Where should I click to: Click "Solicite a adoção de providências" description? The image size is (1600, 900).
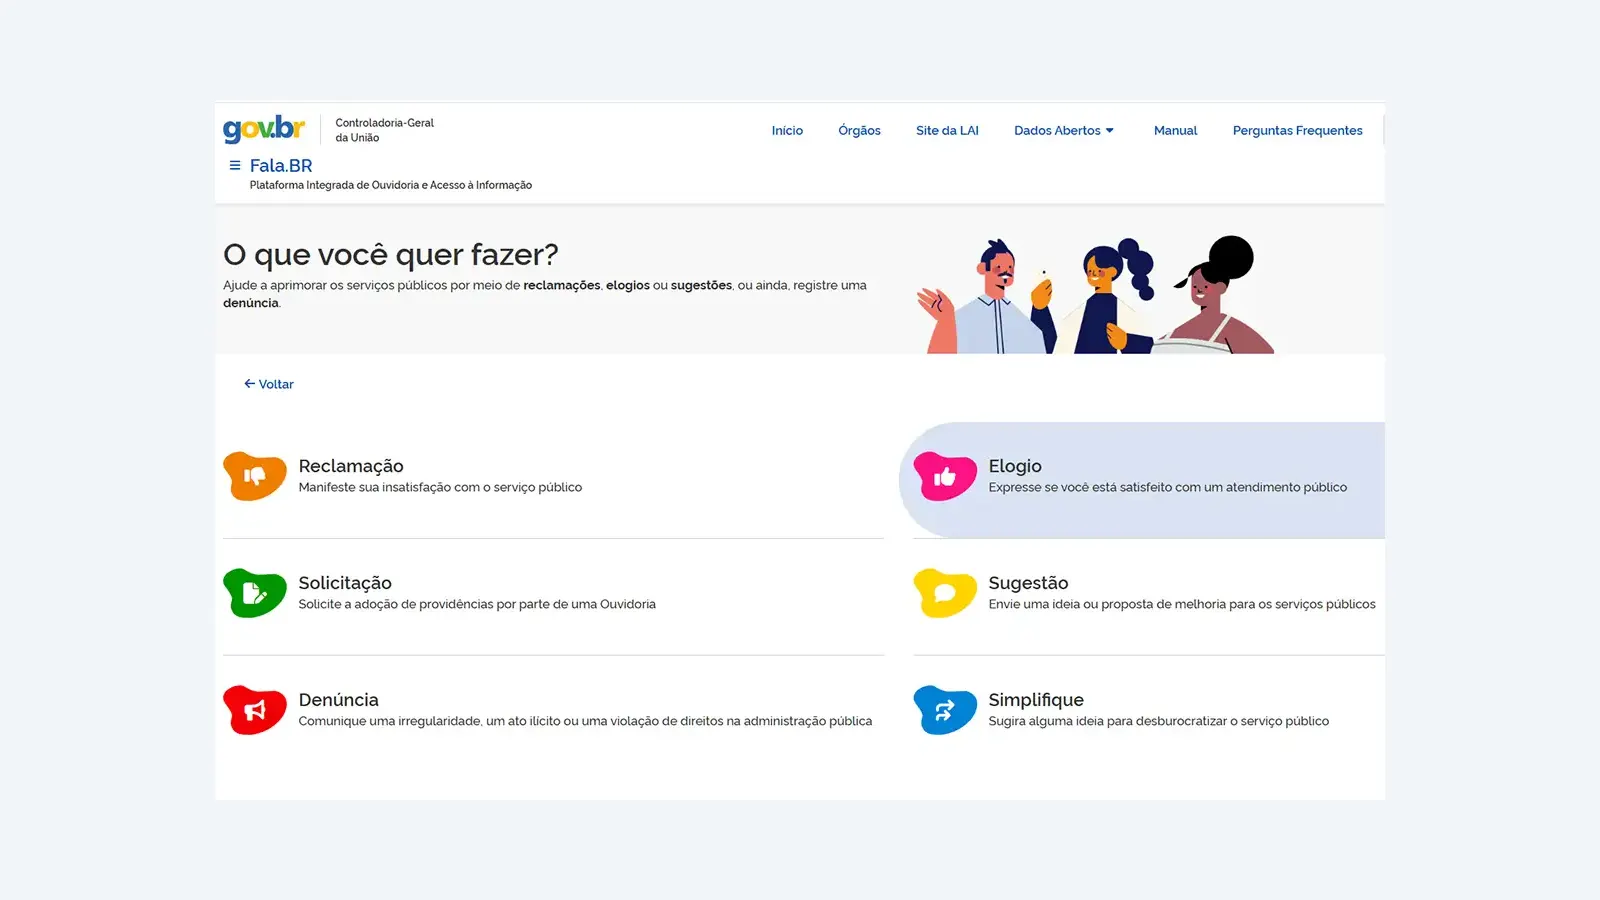tap(477, 605)
